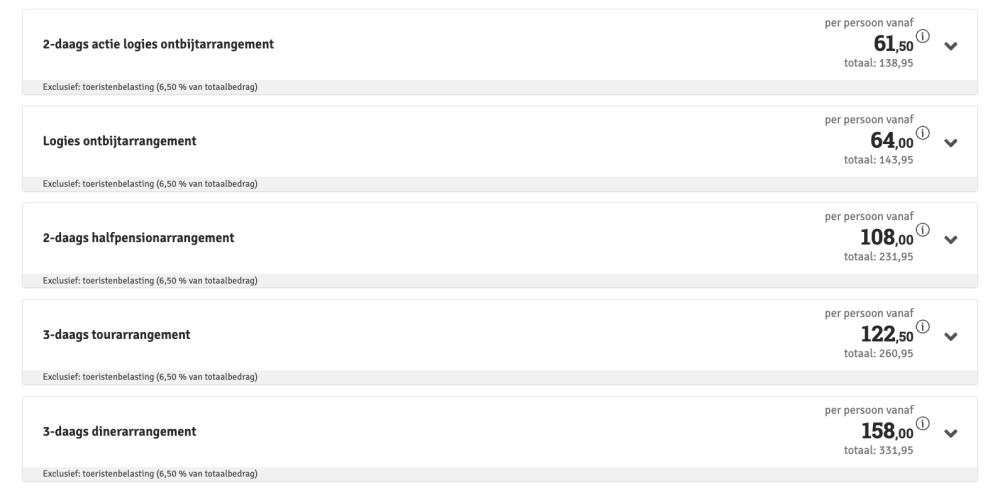Click info icon next to 122,50 price
1000x498 pixels.
pyautogui.click(x=922, y=327)
